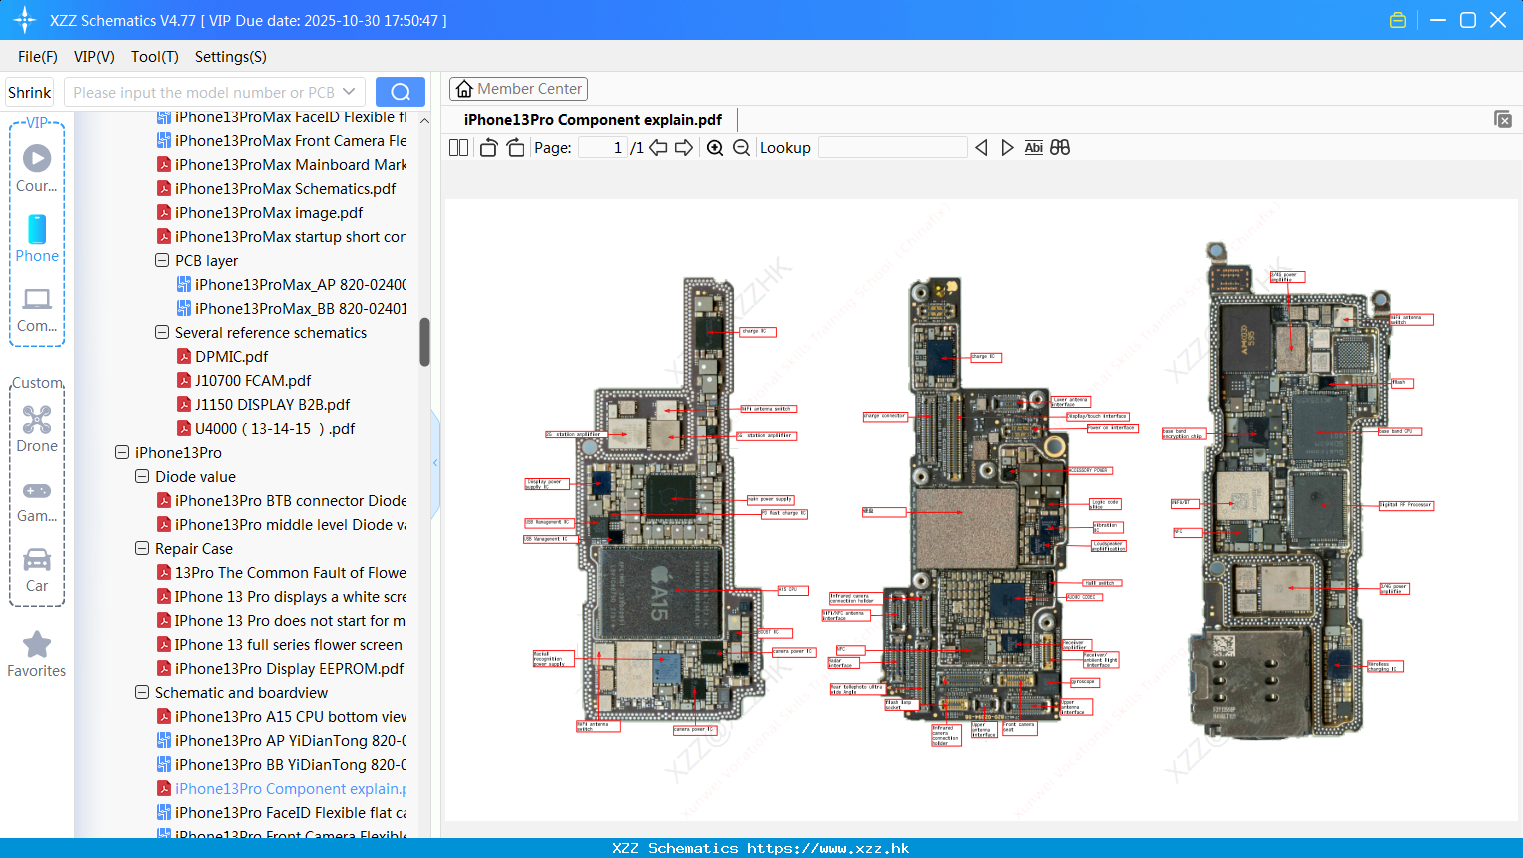Open iPhone13Pro FaceID Flexible flat cable file
This screenshot has width=1523, height=858.
pos(290,812)
